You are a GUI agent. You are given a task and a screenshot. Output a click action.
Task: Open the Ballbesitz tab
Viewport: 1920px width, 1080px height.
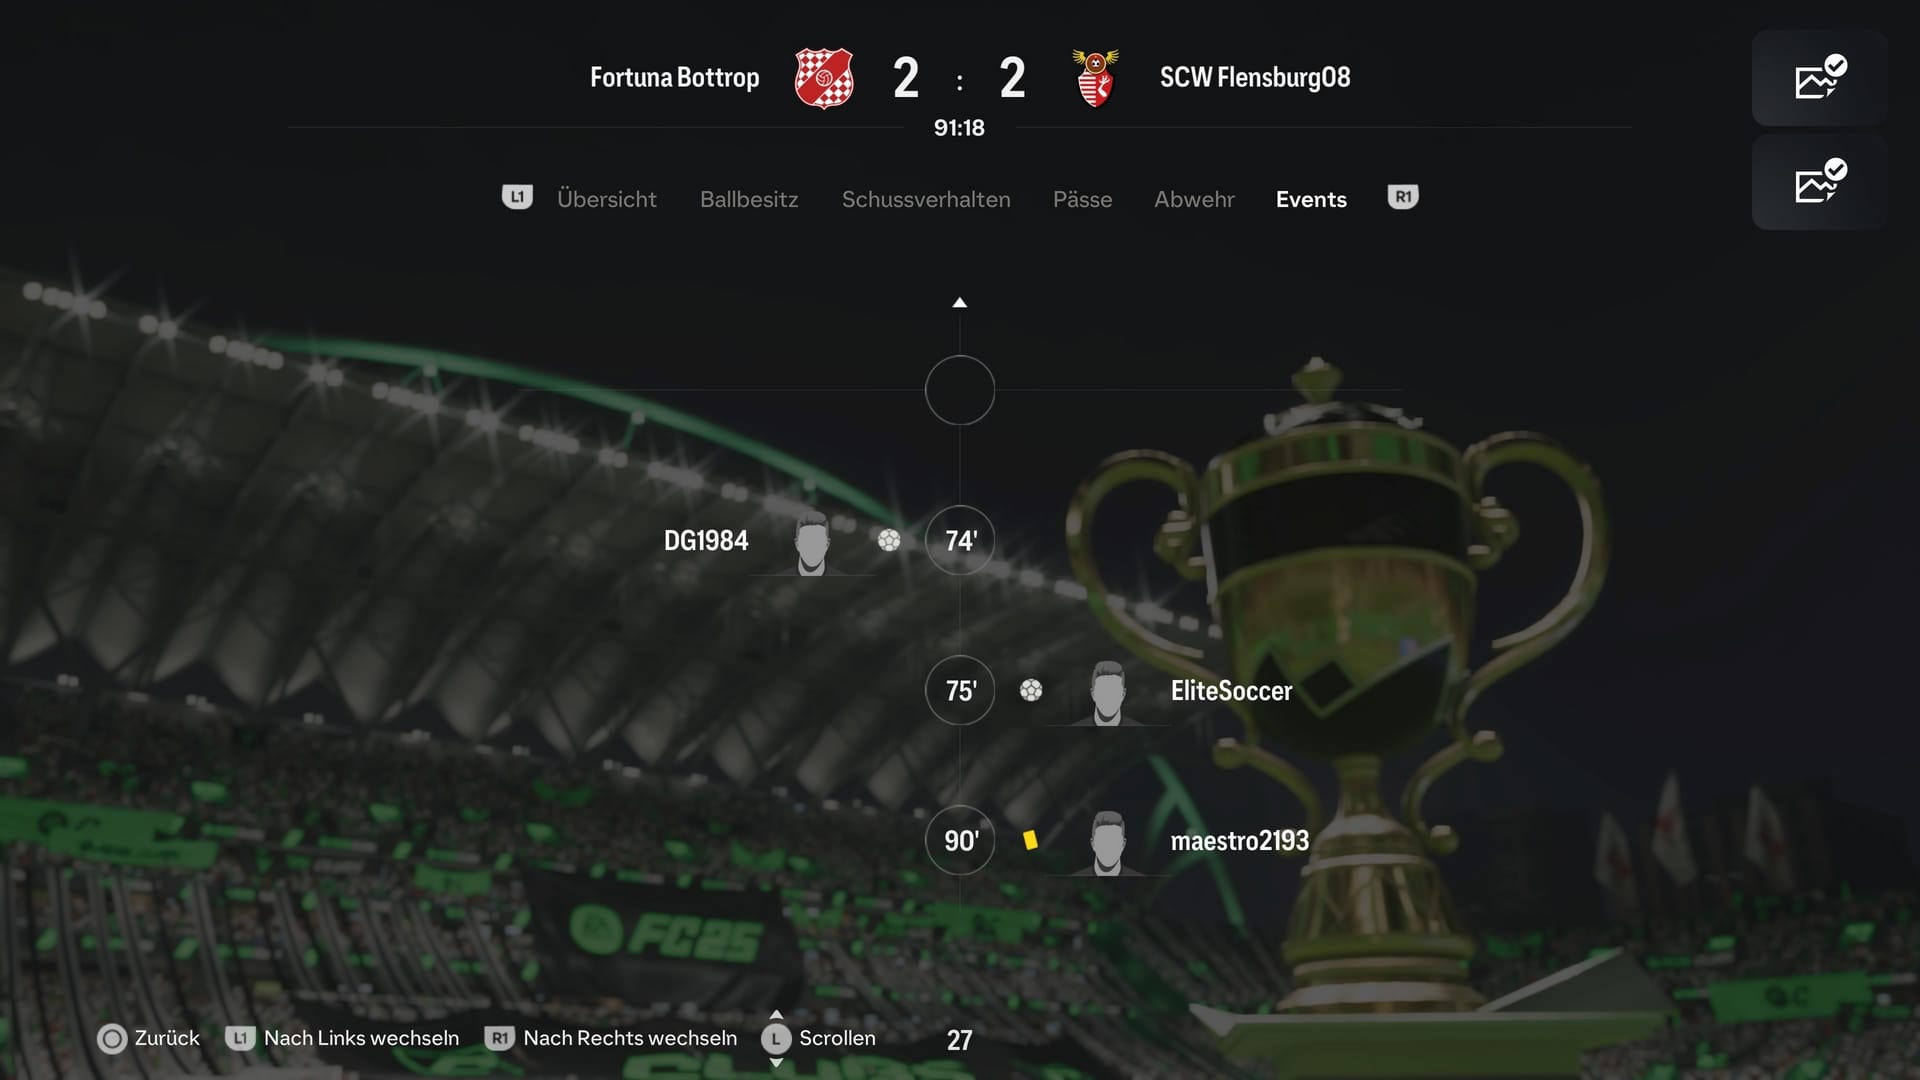749,199
